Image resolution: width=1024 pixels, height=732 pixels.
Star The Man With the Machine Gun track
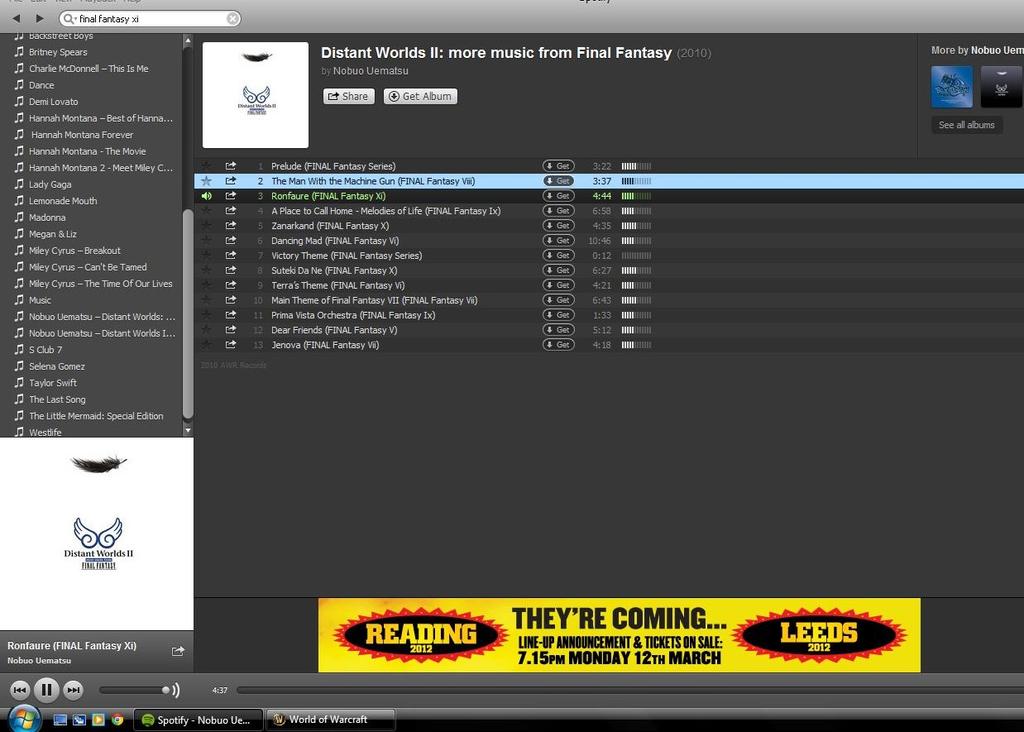click(x=206, y=181)
